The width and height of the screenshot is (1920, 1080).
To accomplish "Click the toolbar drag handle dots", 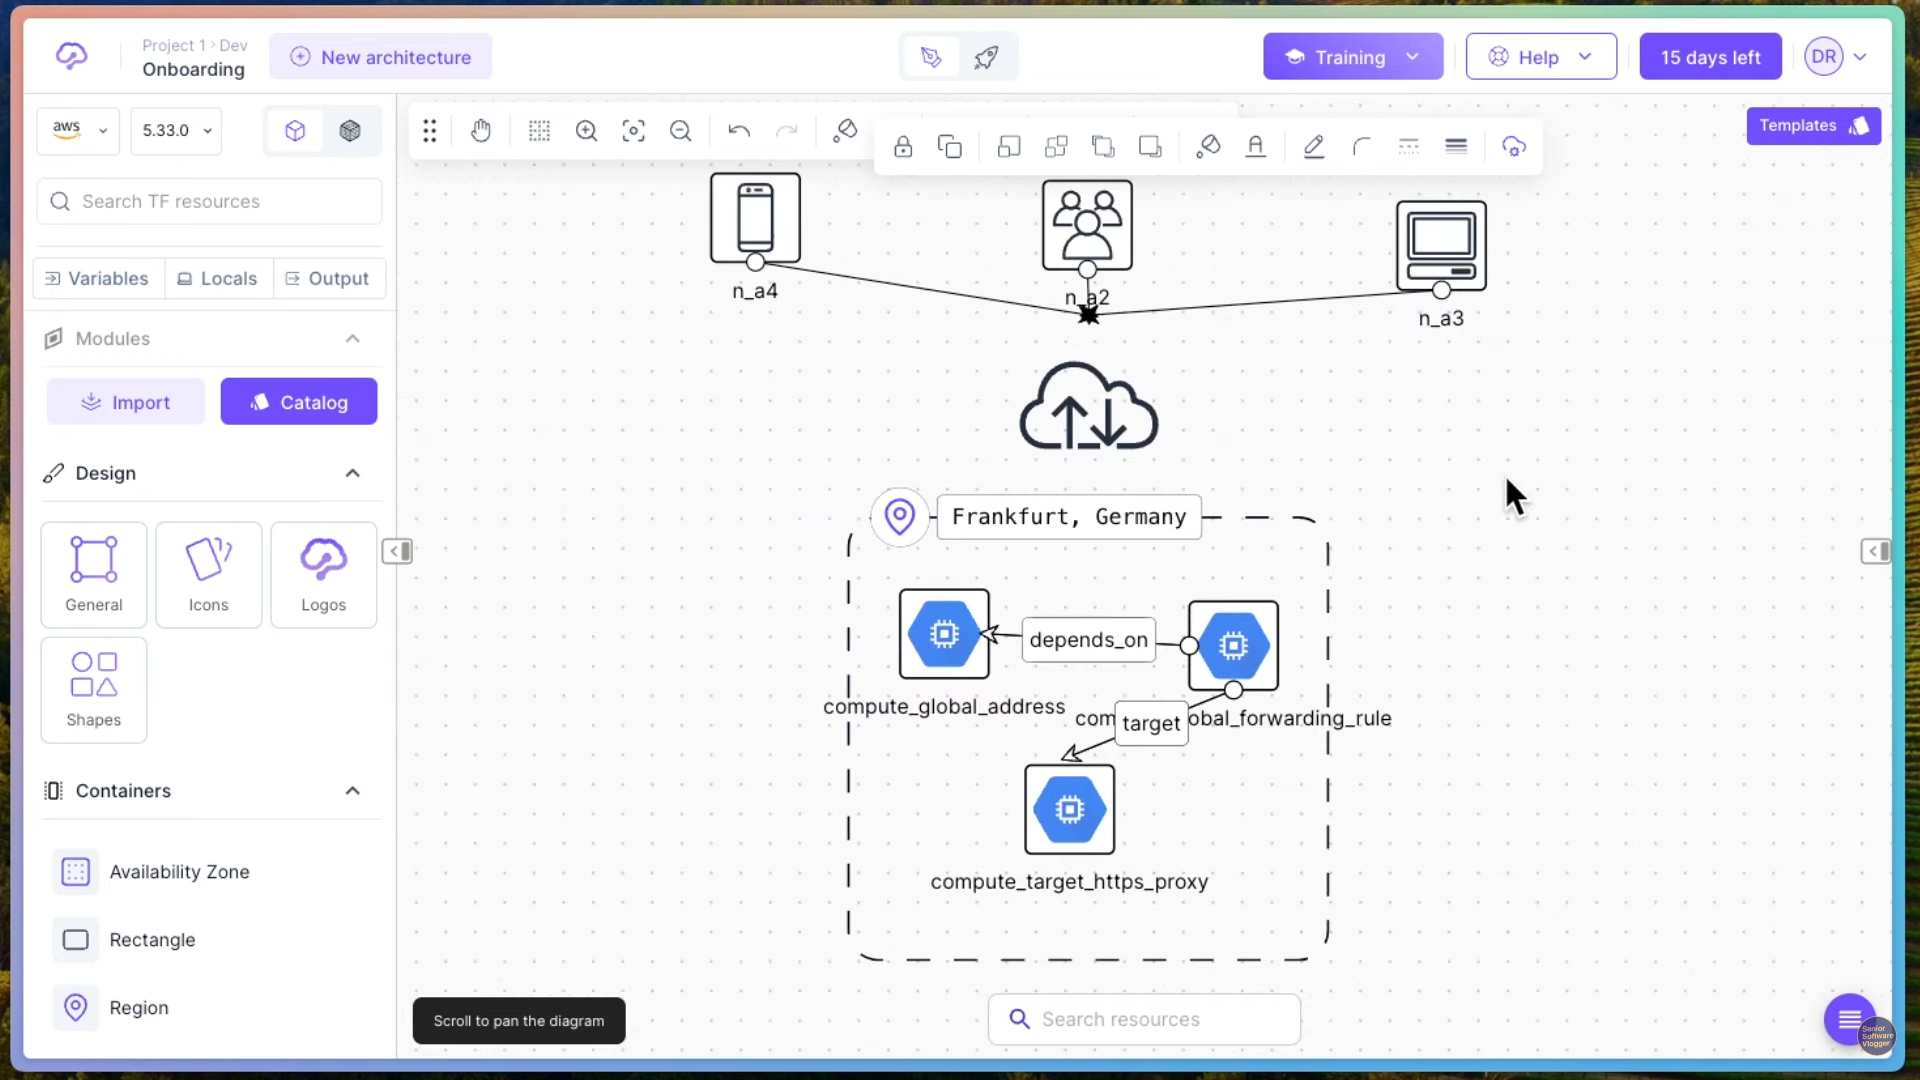I will coord(430,131).
